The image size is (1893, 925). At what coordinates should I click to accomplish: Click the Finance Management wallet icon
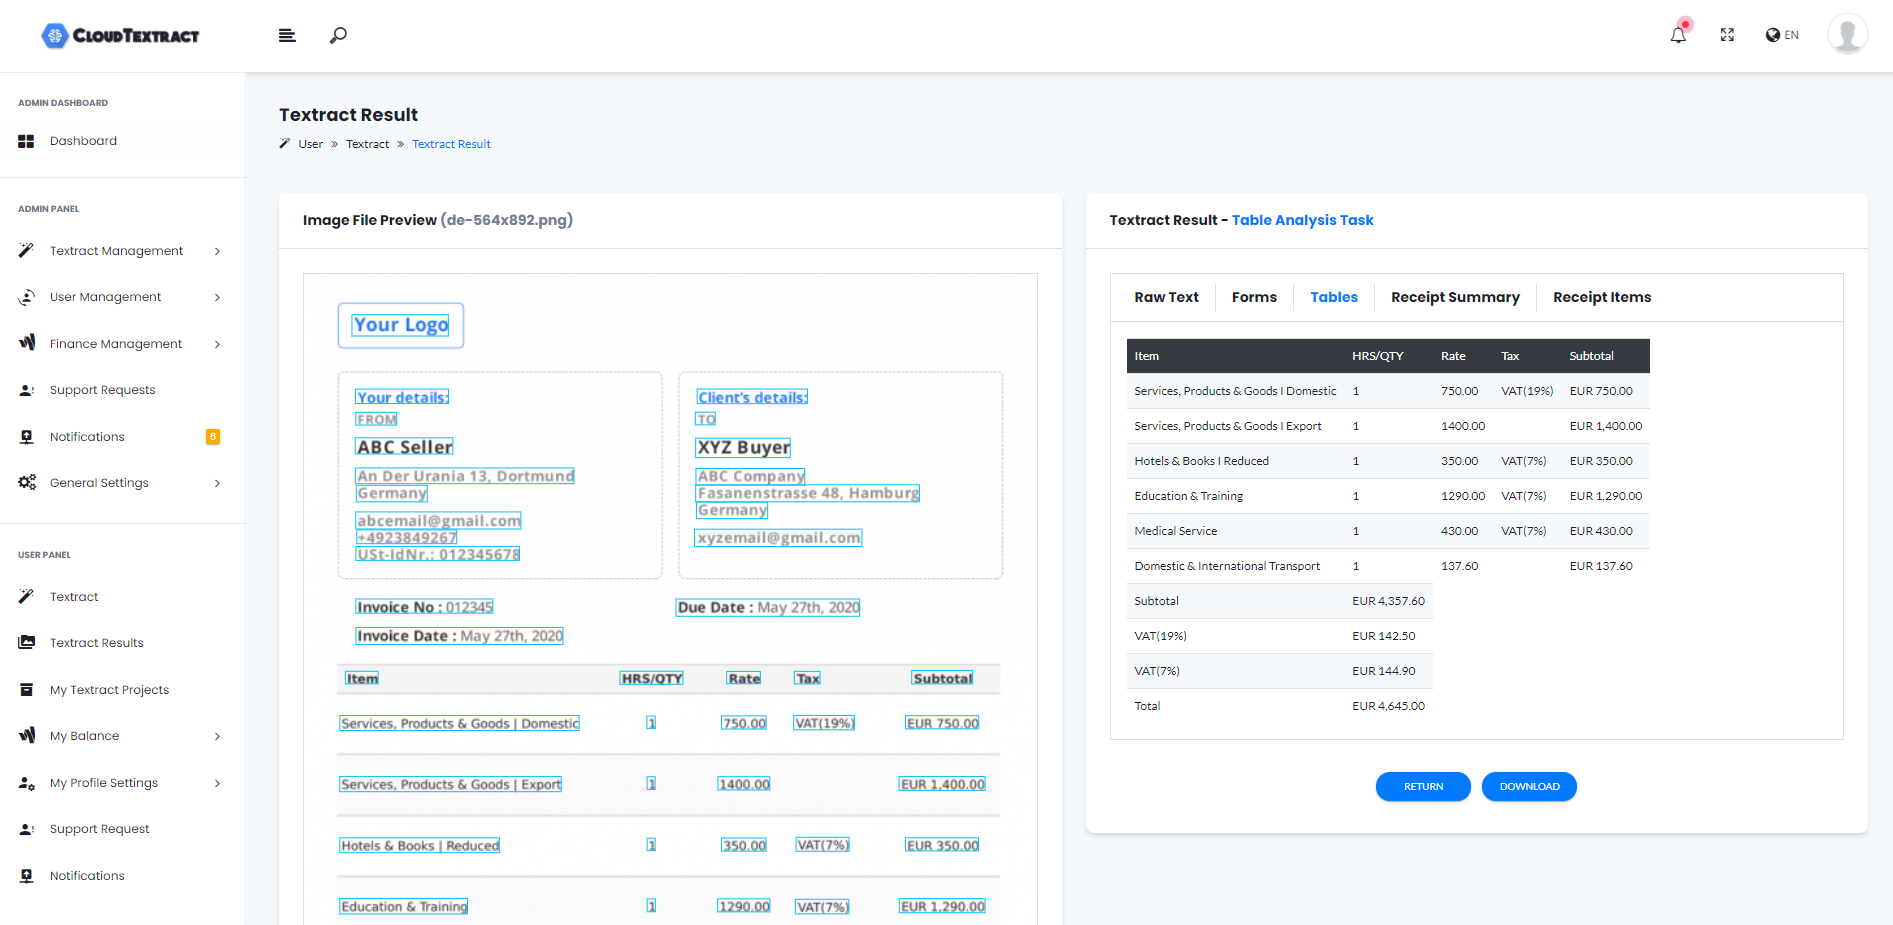coord(26,343)
